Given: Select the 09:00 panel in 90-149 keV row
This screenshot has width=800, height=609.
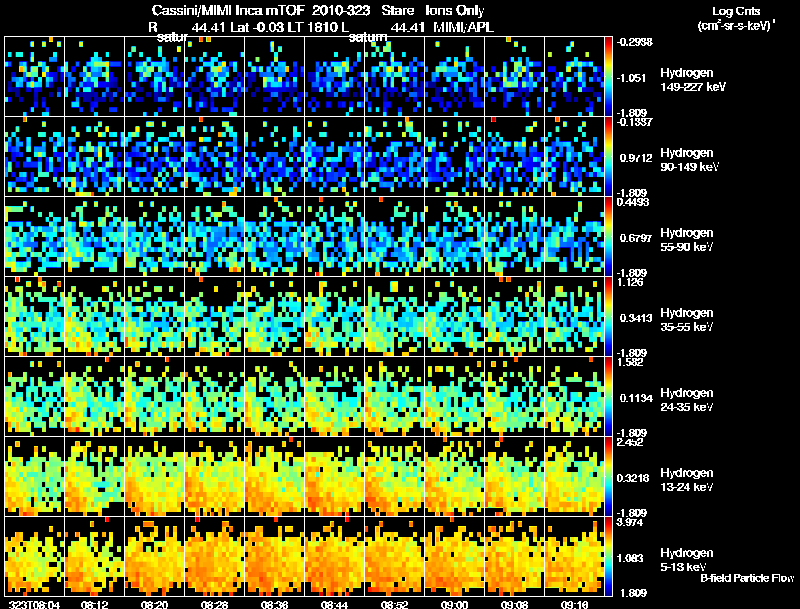Looking at the screenshot, I should pyautogui.click(x=455, y=157).
